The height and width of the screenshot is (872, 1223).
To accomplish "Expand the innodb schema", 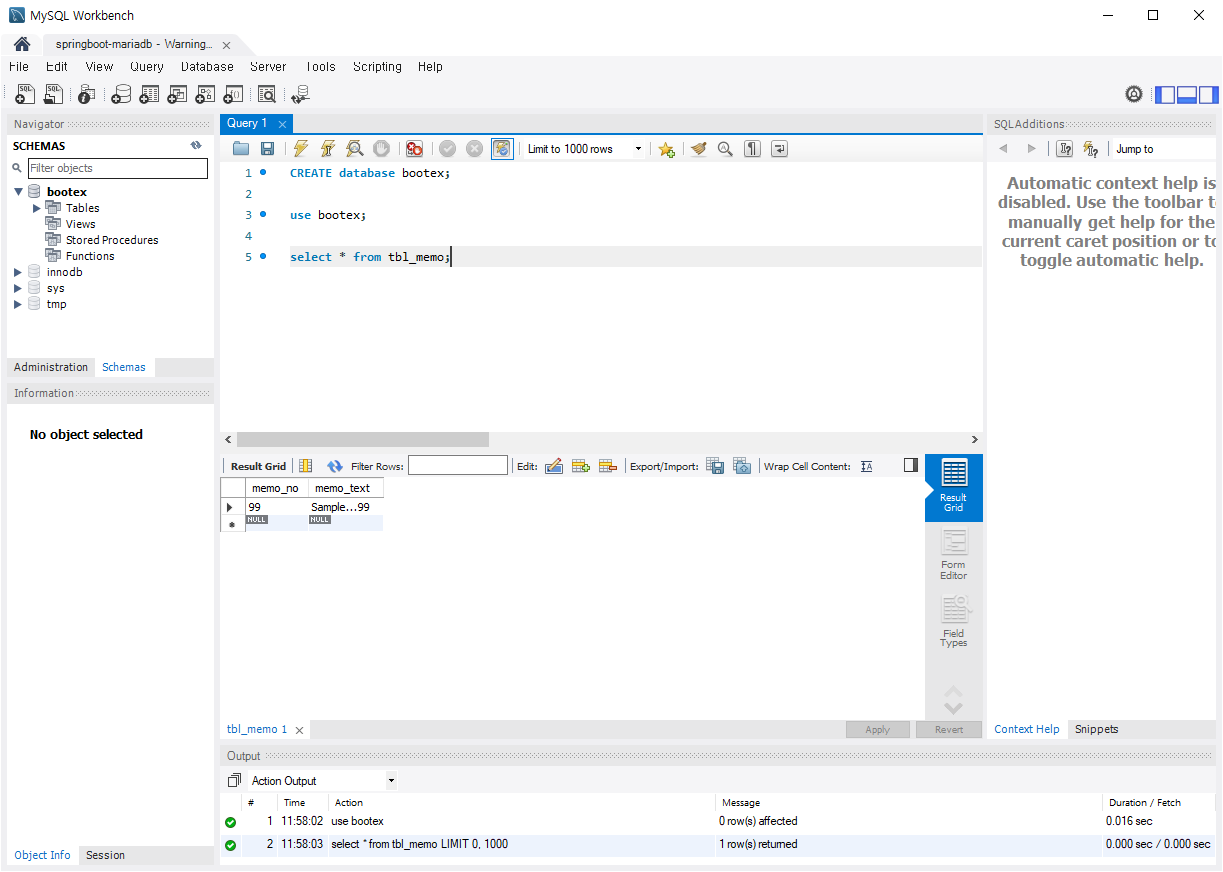I will click(18, 272).
